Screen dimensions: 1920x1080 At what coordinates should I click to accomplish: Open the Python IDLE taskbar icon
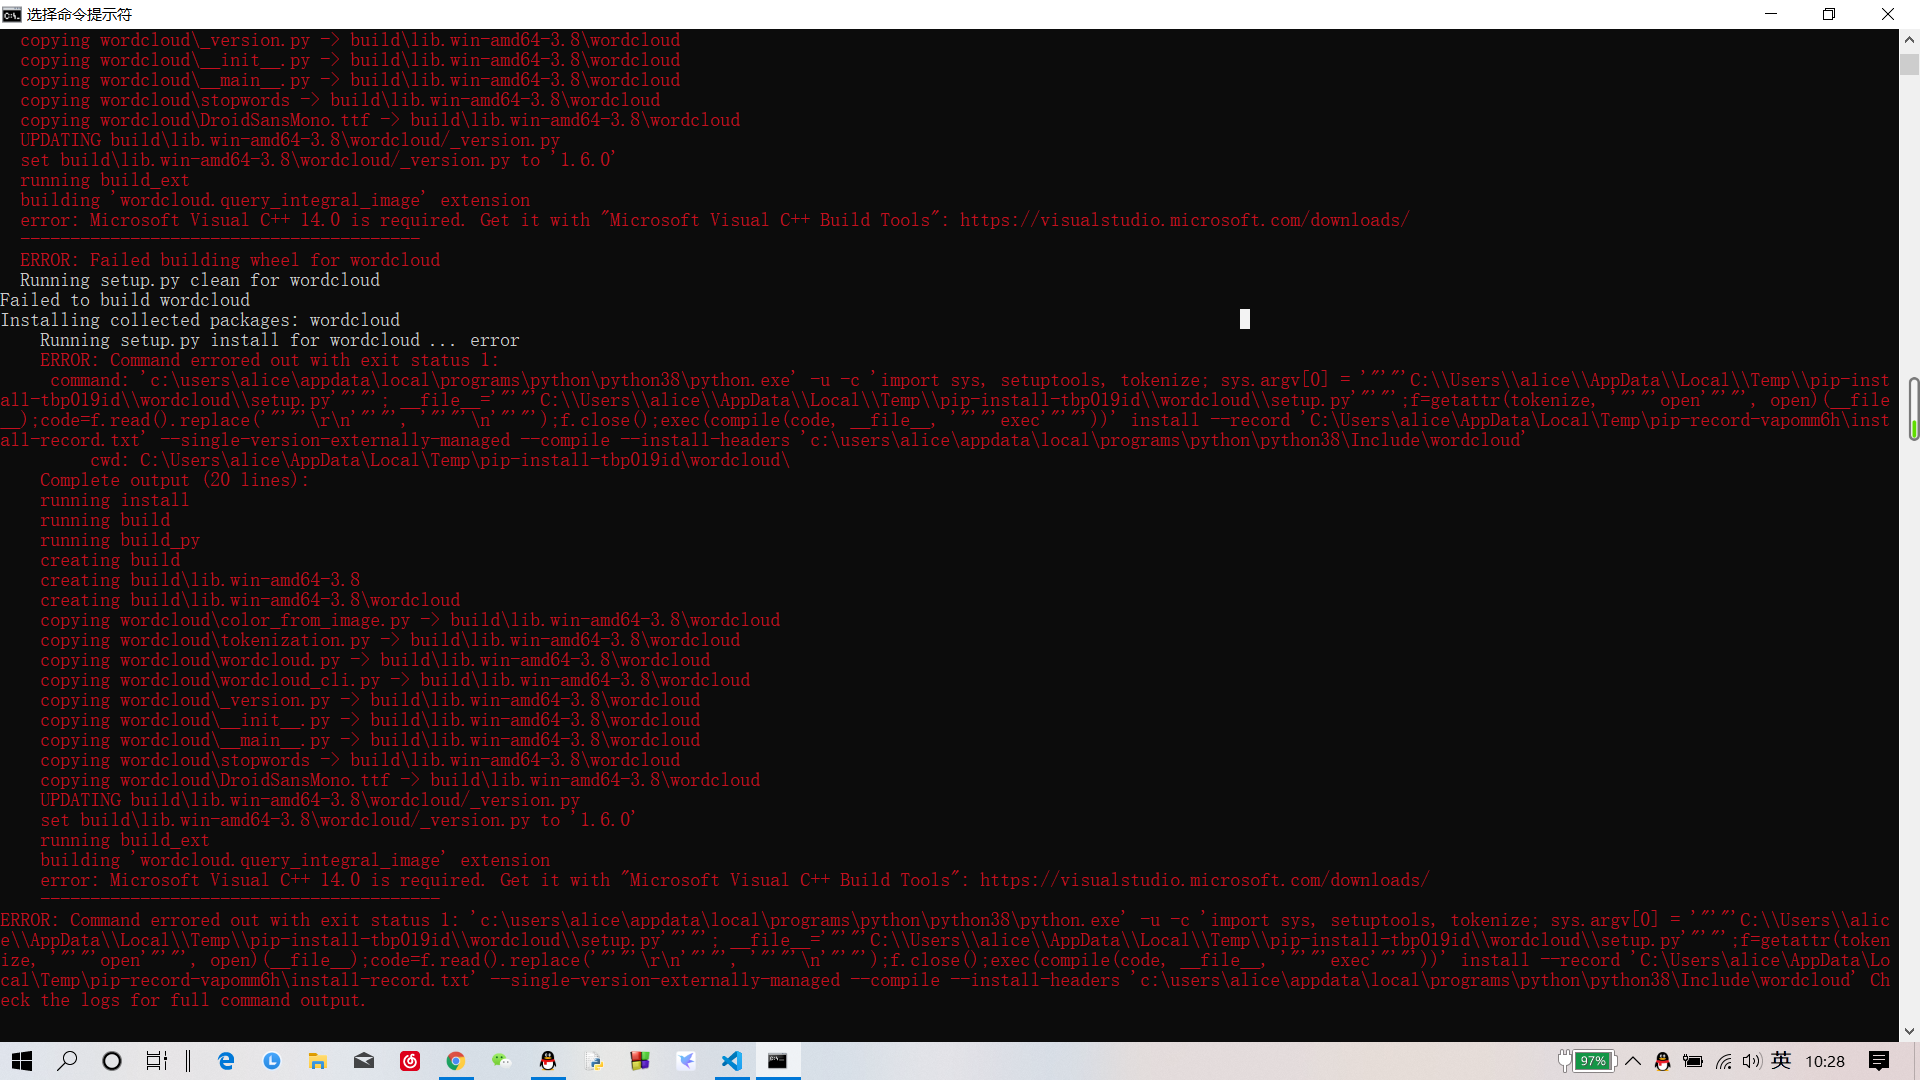tap(594, 1061)
